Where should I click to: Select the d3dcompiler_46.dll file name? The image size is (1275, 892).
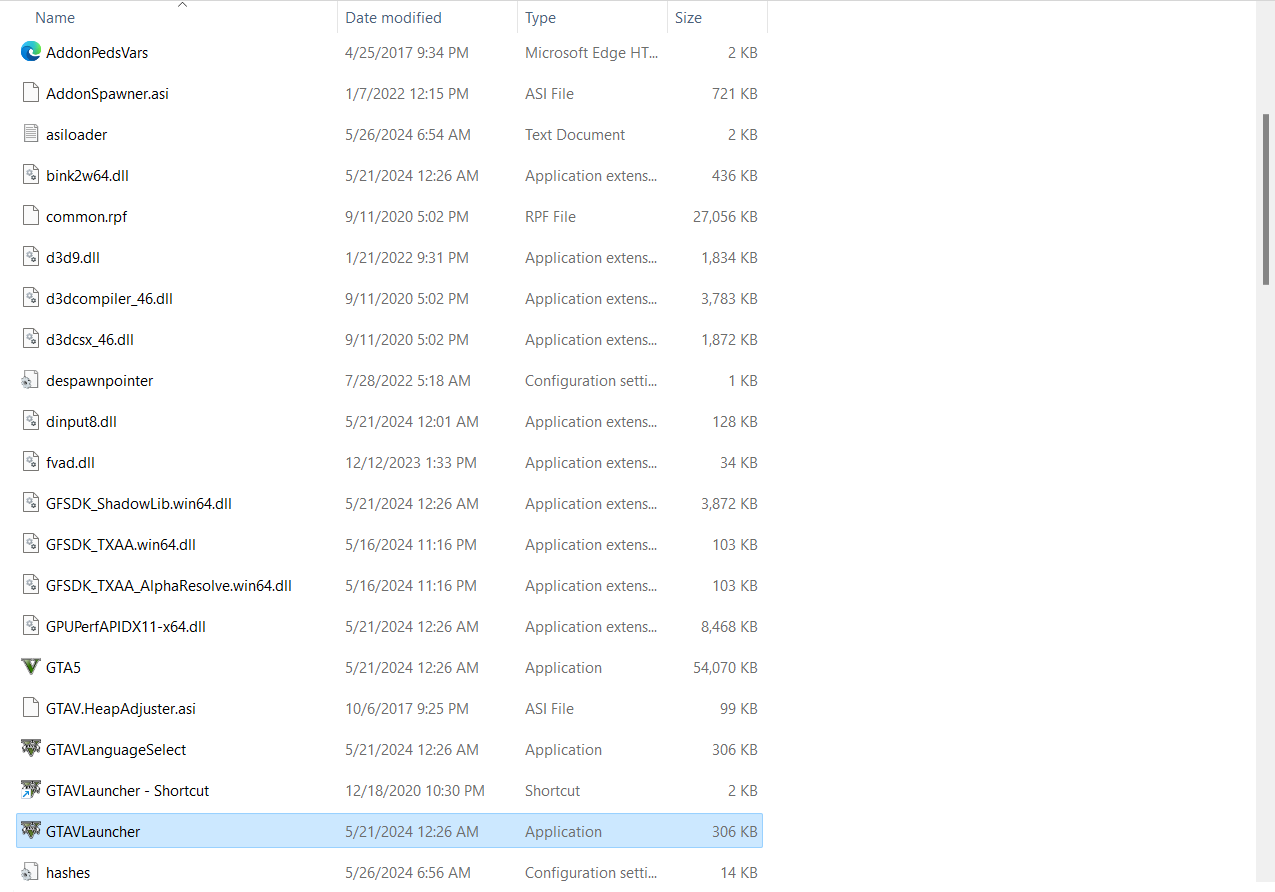tap(109, 298)
